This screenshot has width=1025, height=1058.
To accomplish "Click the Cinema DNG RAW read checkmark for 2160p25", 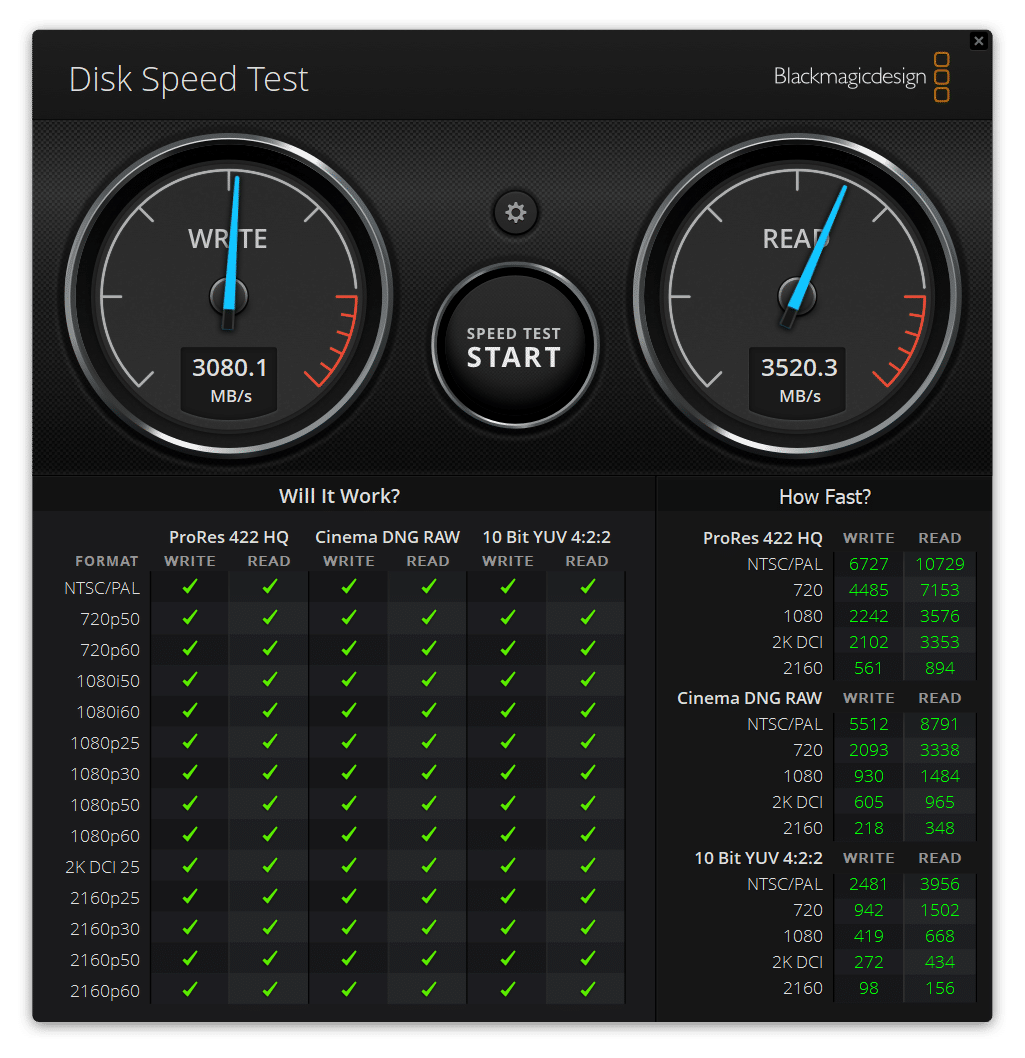I will click(428, 897).
